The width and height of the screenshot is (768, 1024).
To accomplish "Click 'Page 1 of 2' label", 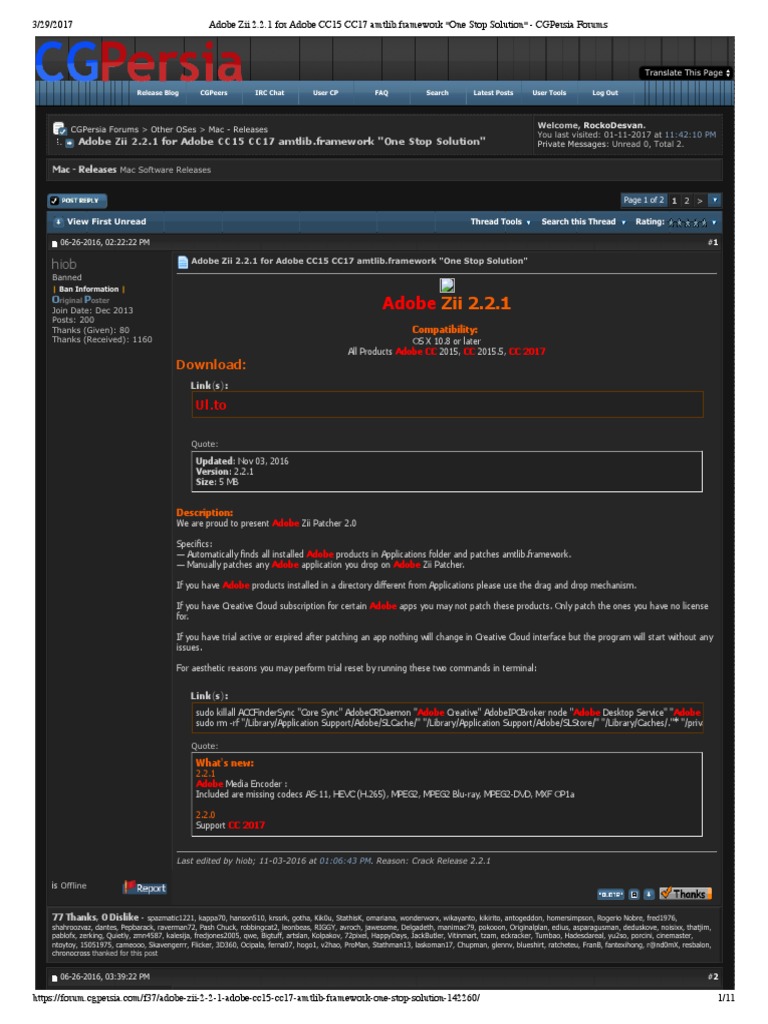I will click(643, 200).
